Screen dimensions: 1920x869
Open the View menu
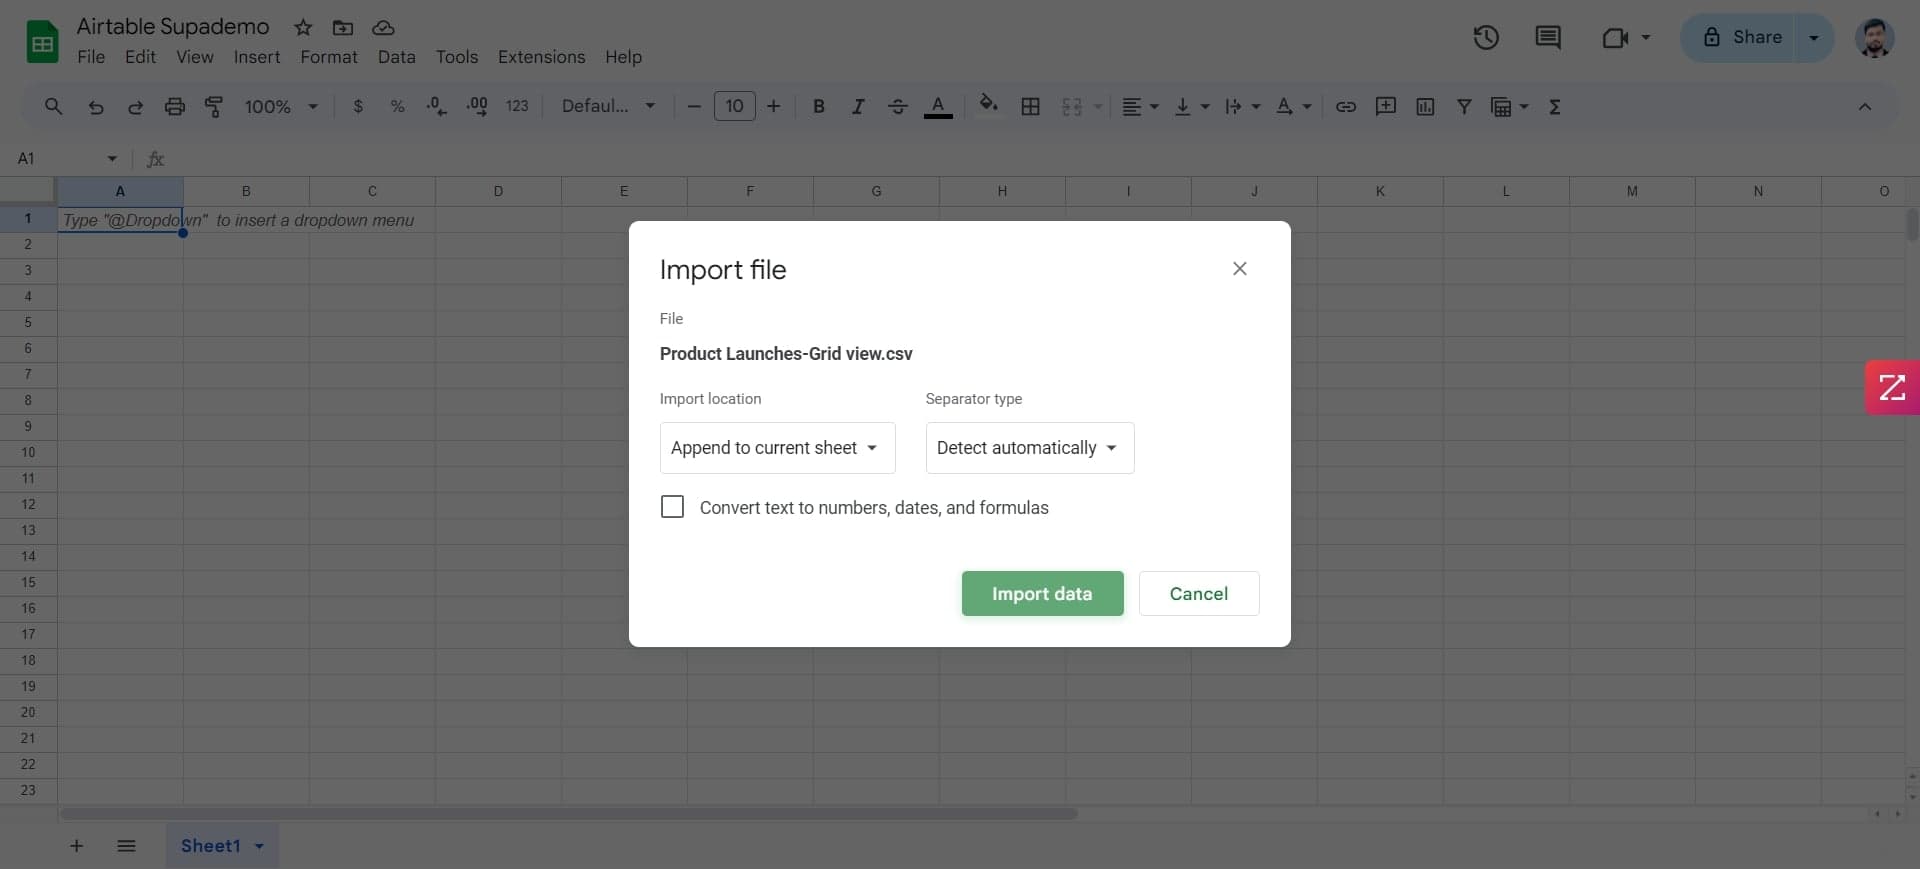point(195,57)
